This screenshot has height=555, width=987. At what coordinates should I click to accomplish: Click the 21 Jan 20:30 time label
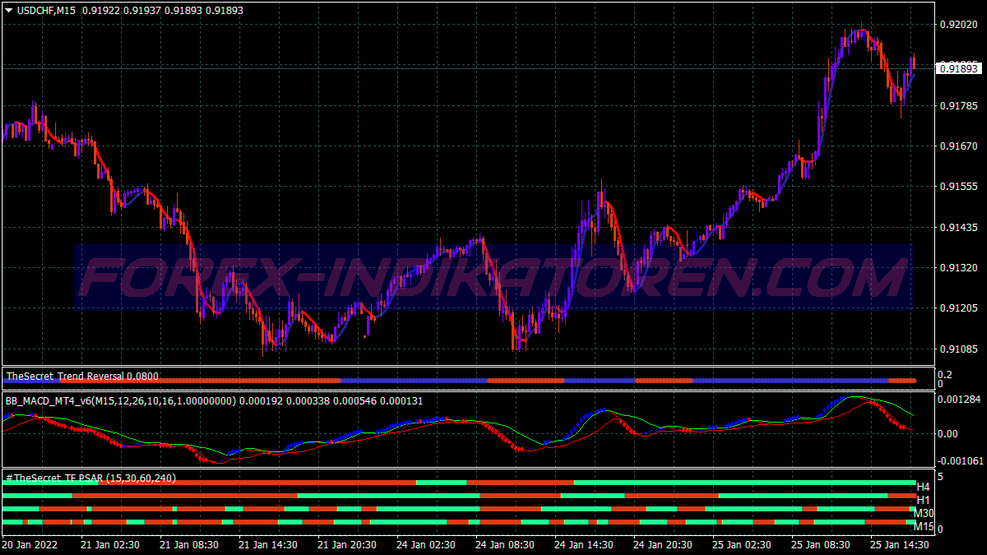click(347, 545)
